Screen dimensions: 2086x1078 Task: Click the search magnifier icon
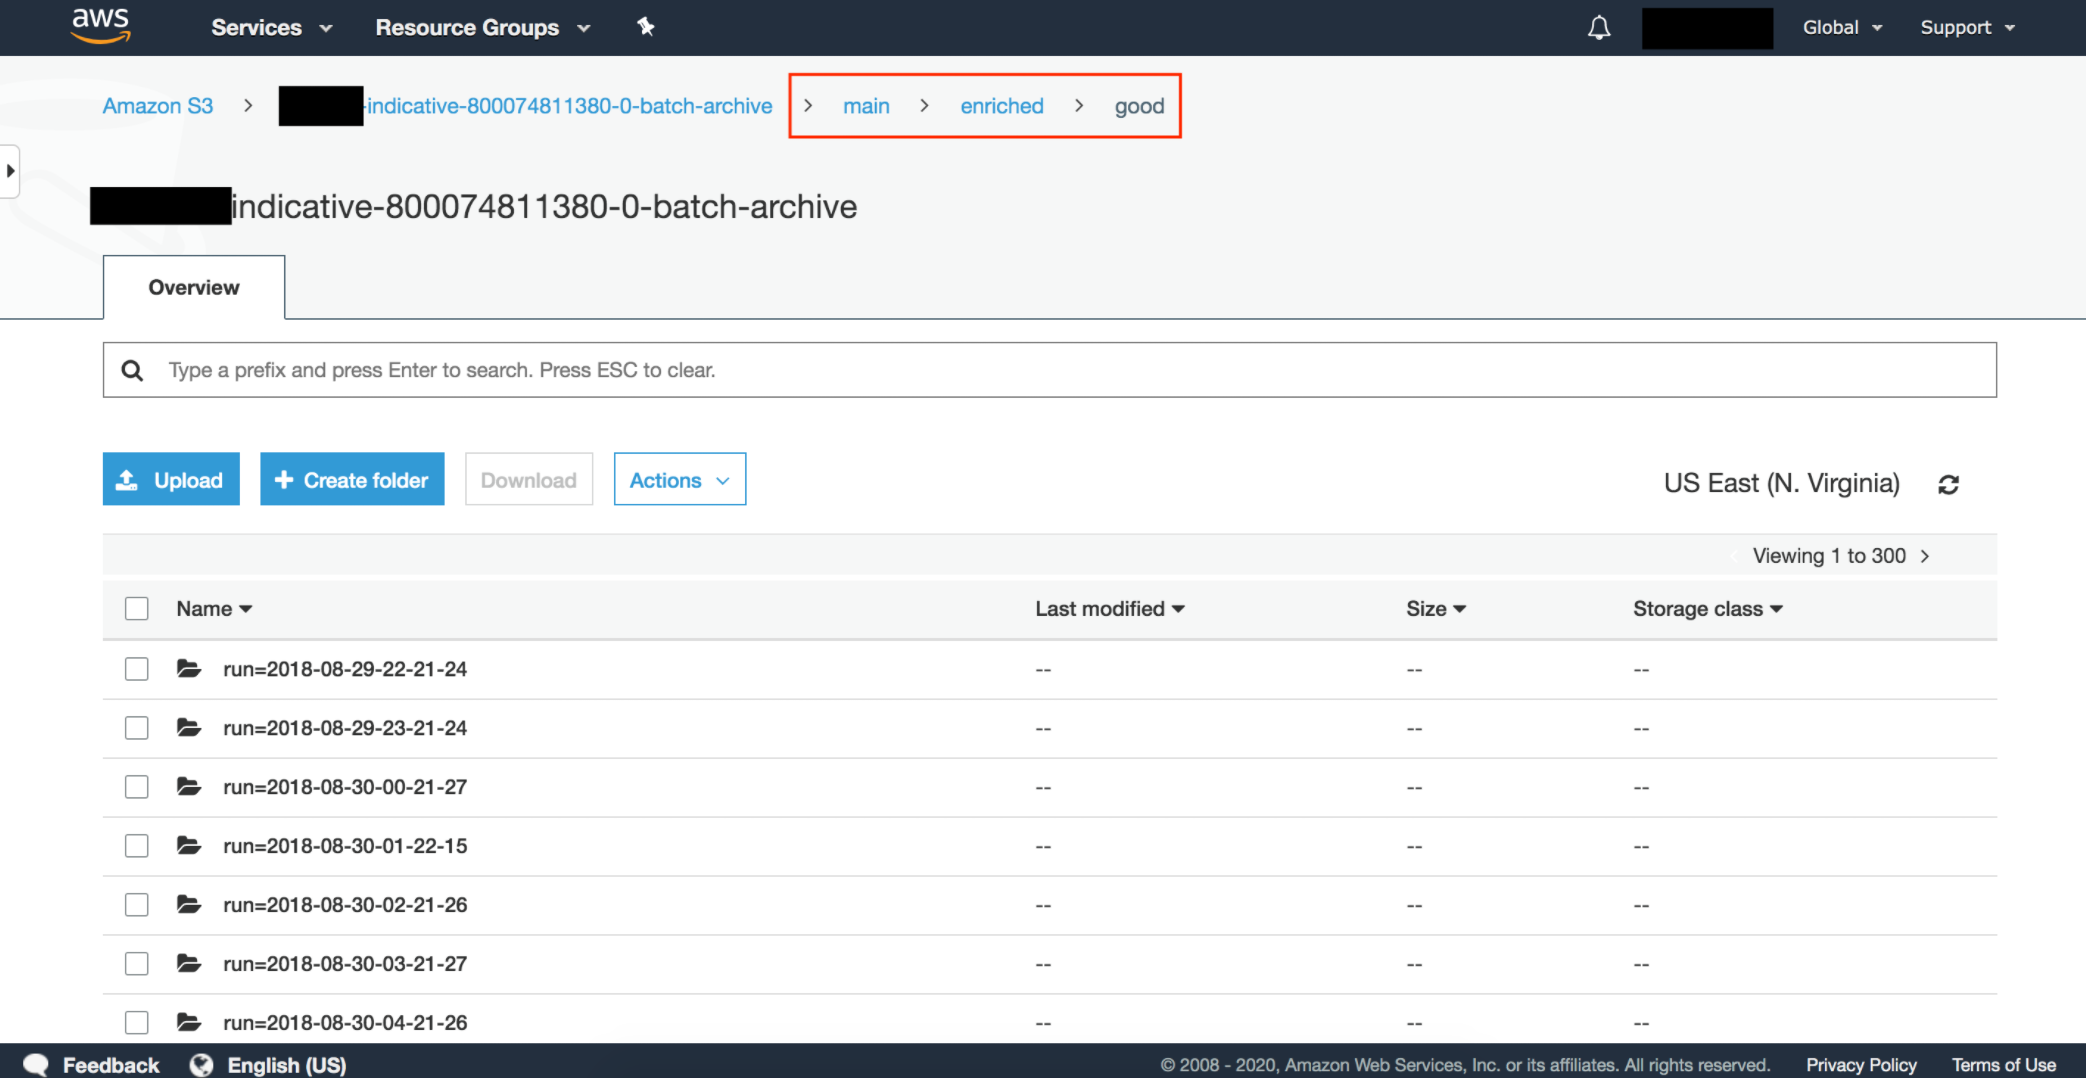(x=132, y=370)
